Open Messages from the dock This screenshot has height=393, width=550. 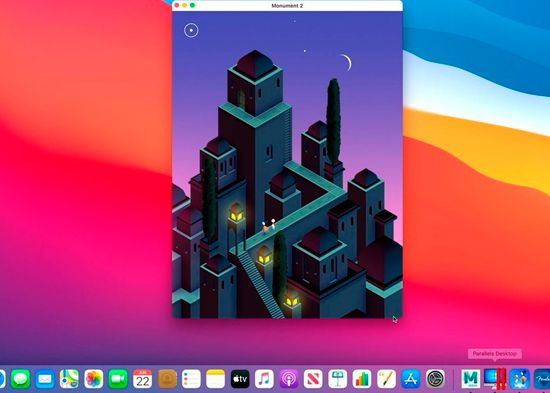click(20, 379)
